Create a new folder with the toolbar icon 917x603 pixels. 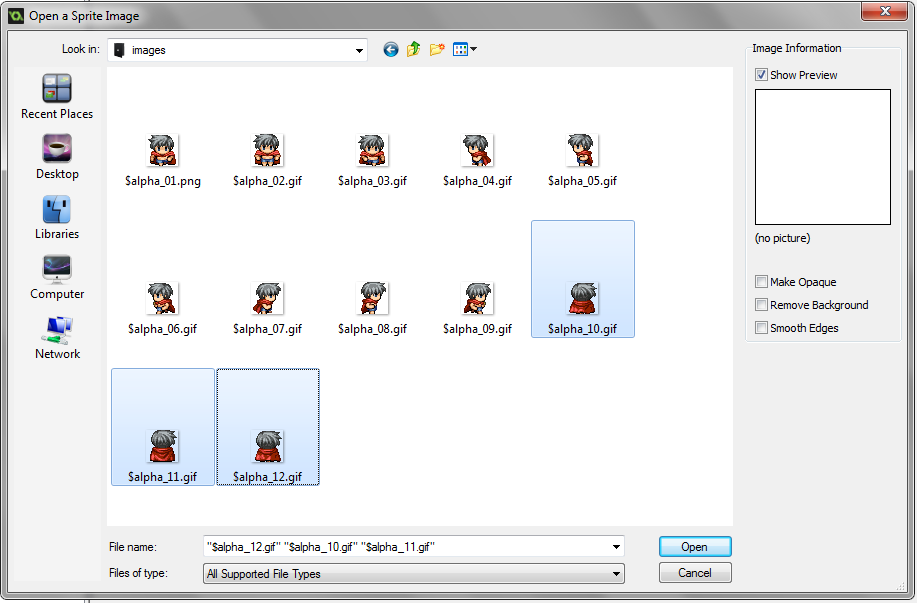point(436,49)
